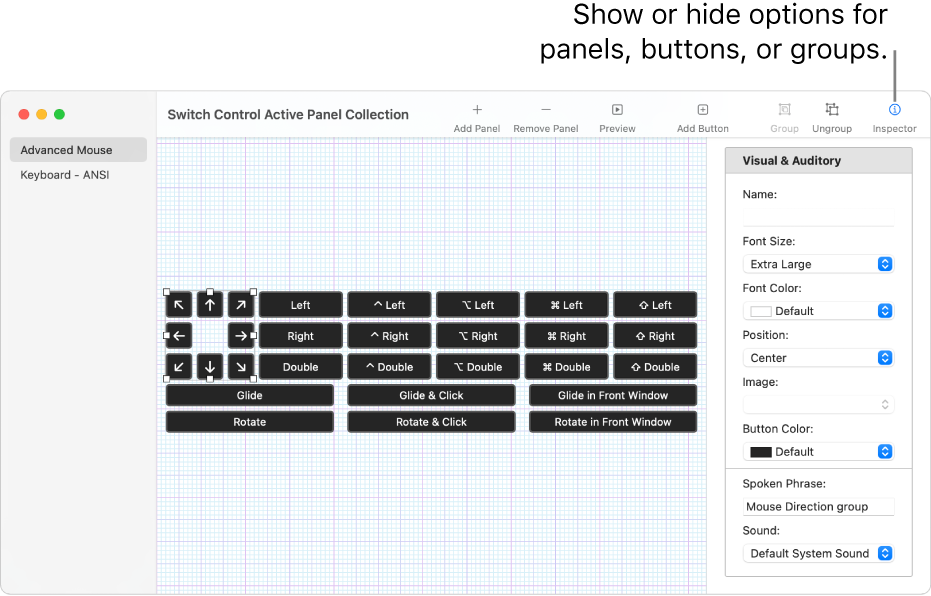Select the up arrow button
This screenshot has height=596, width=931.
click(210, 305)
